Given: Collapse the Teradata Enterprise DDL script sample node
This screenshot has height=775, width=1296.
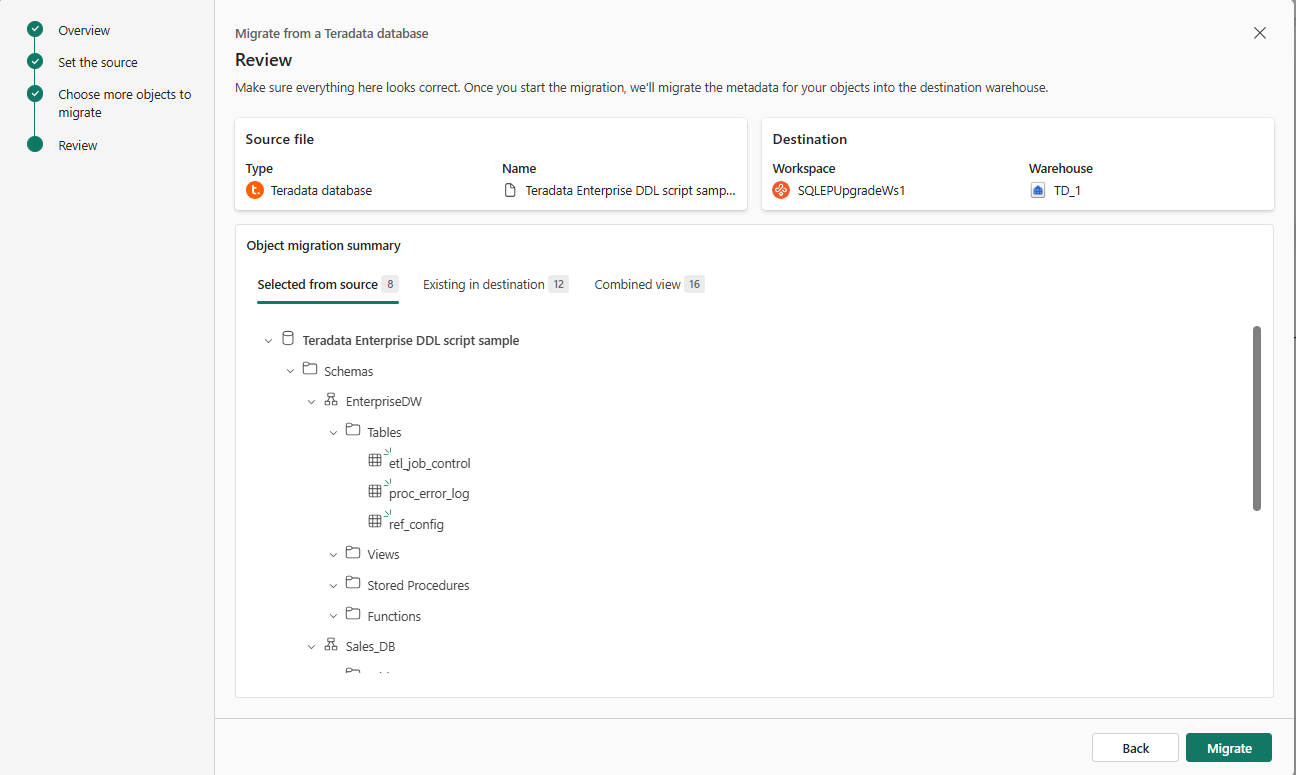Looking at the screenshot, I should [268, 341].
